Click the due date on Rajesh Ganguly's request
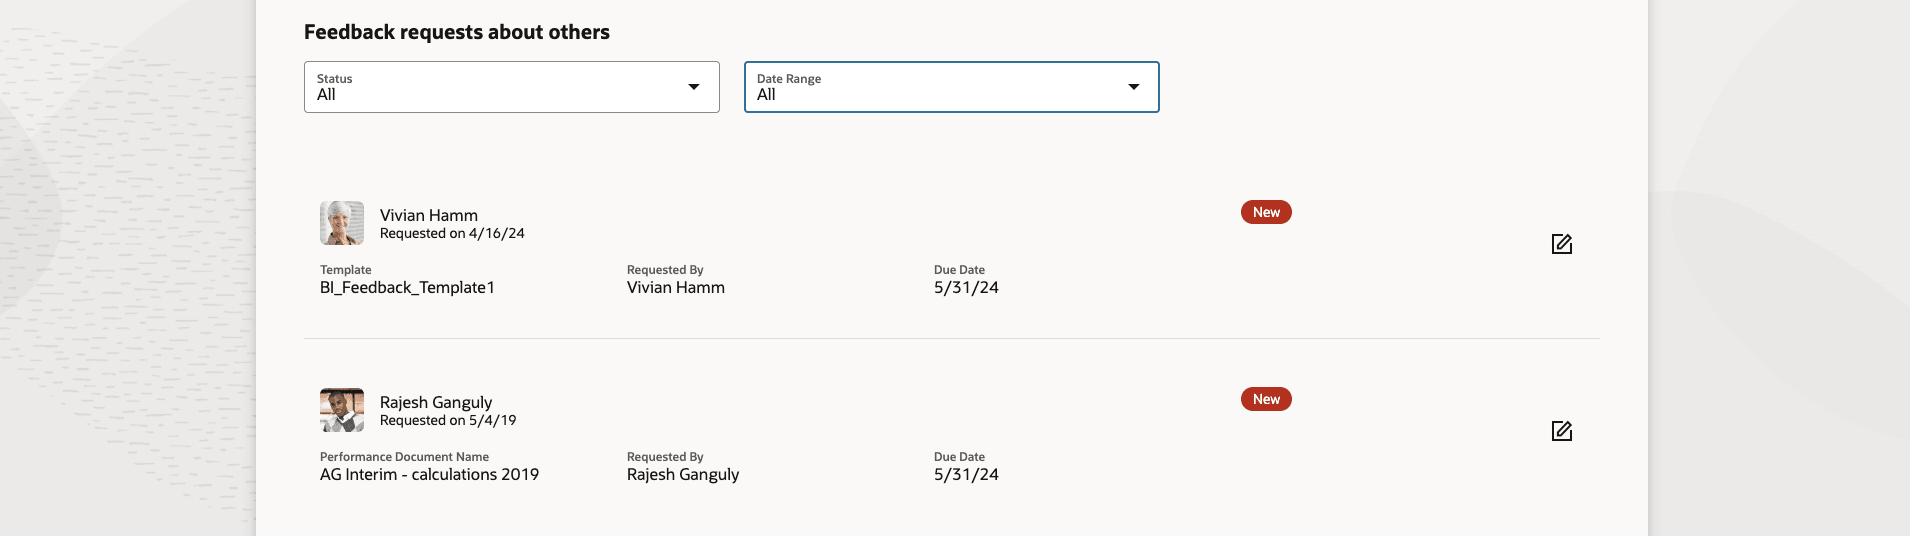Image resolution: width=1910 pixels, height=536 pixels. point(966,475)
